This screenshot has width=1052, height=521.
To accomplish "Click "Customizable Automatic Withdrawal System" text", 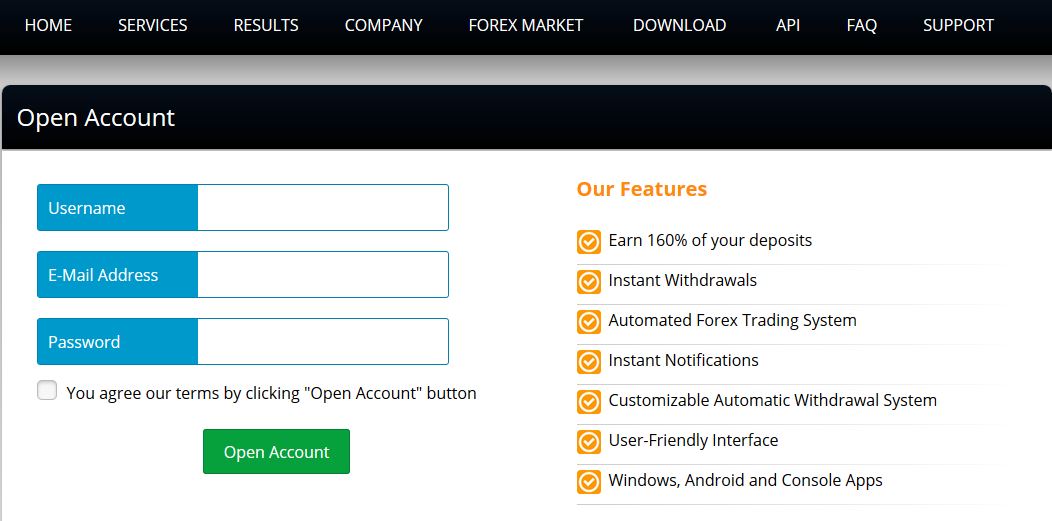I will (x=772, y=400).
